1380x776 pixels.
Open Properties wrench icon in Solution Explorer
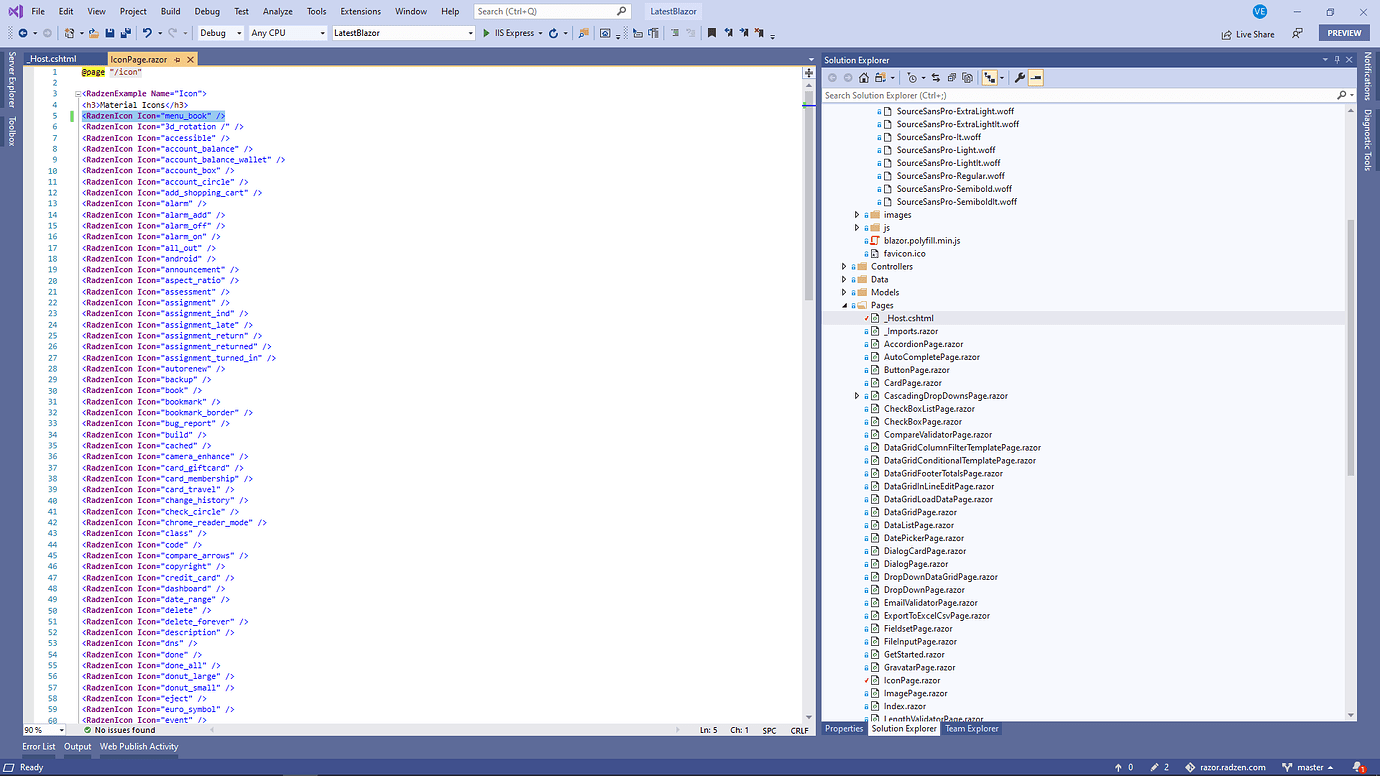pos(1019,77)
